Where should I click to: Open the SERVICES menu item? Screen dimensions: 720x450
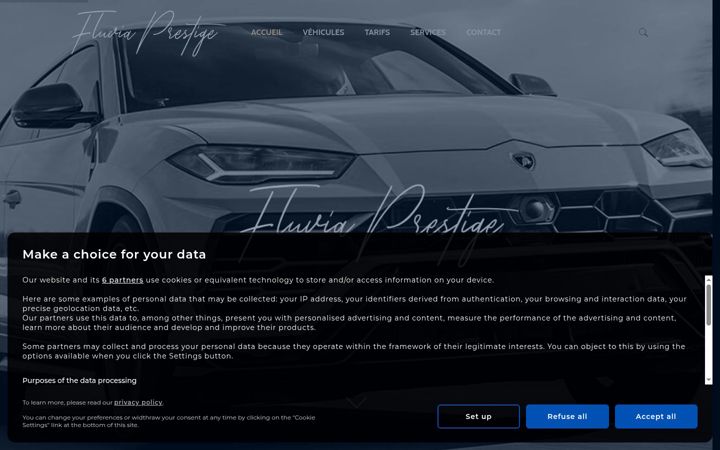click(428, 32)
